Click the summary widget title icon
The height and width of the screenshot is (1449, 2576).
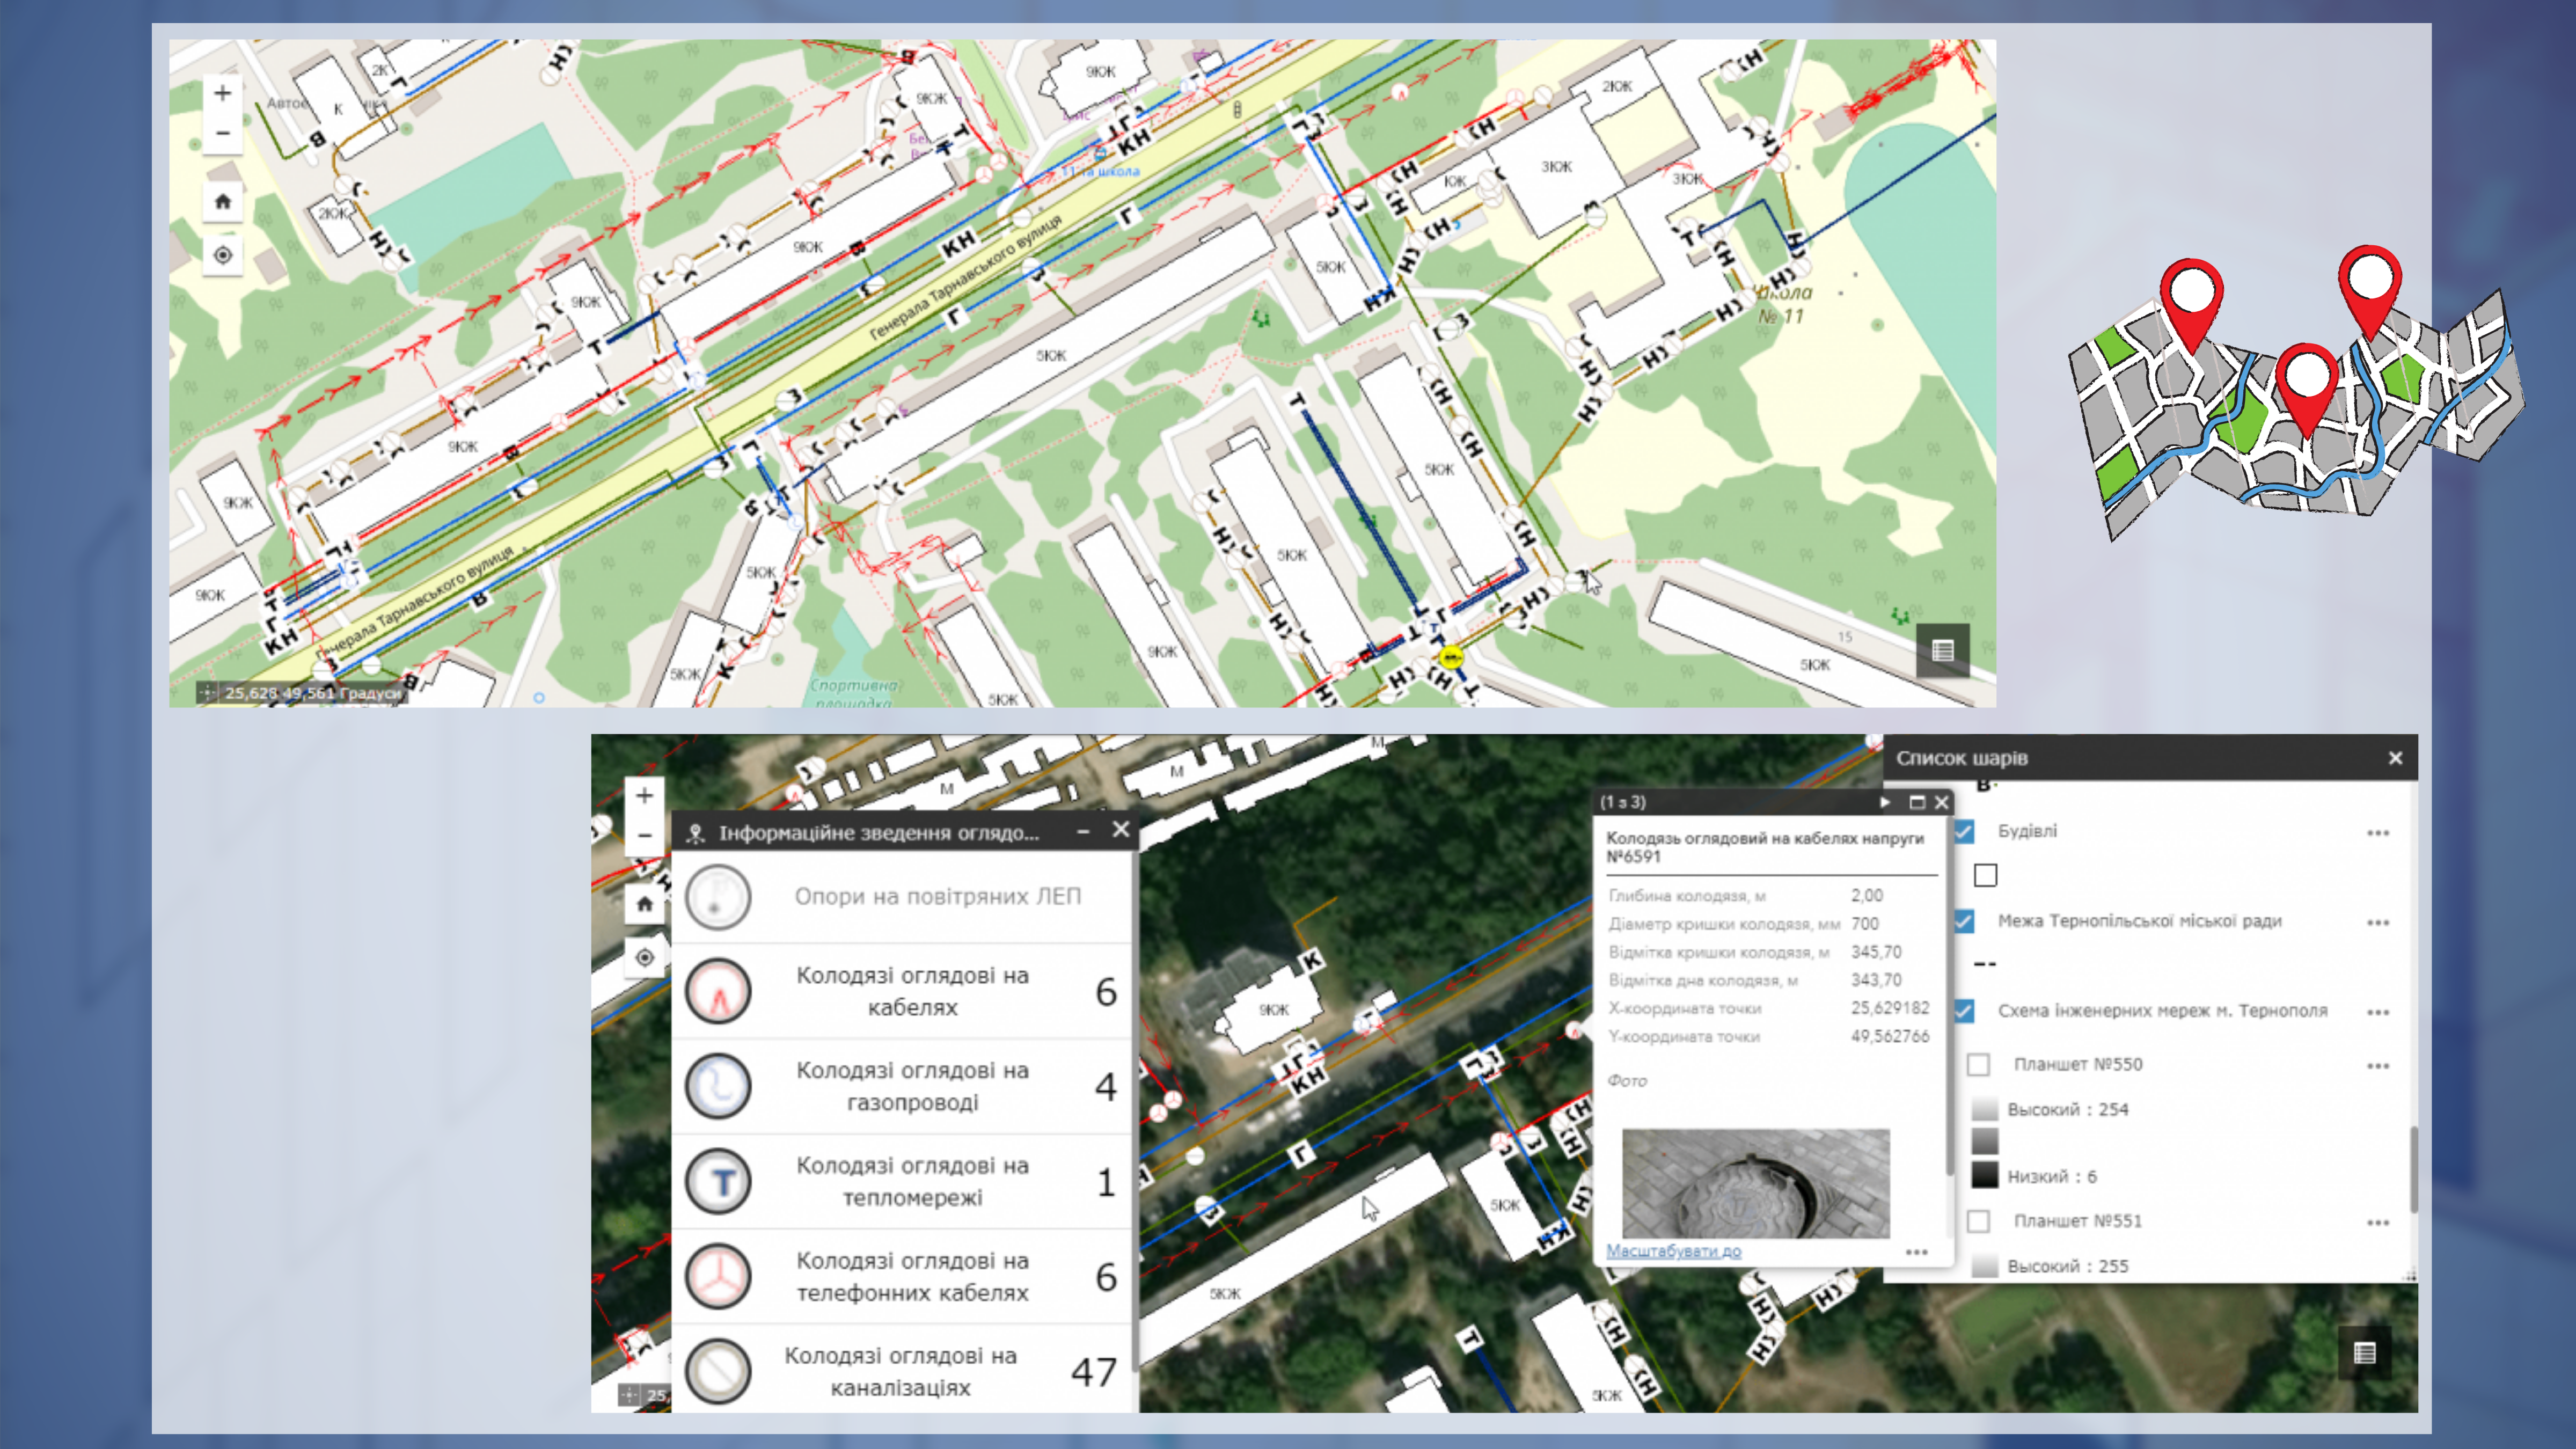point(696,833)
